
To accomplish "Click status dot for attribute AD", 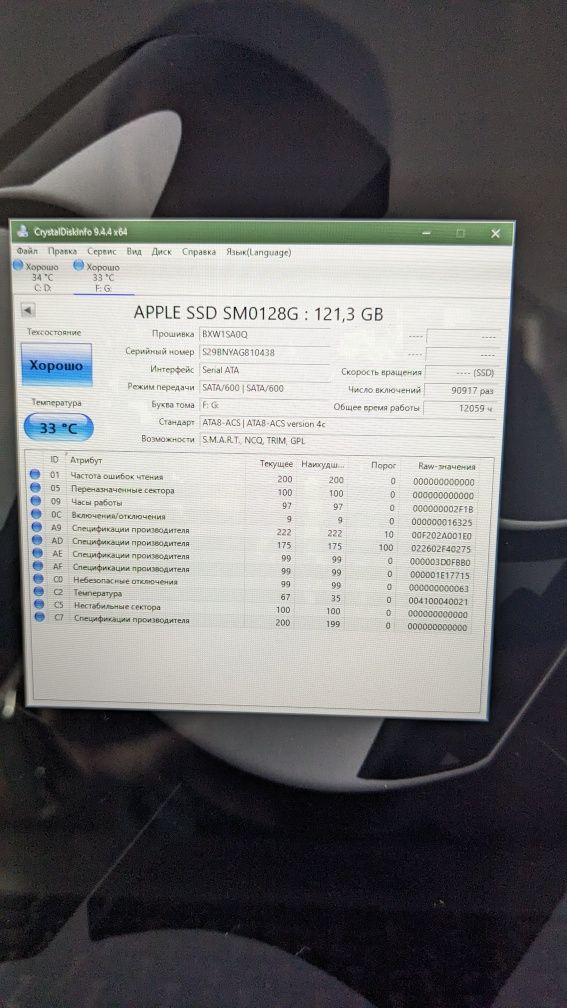I will pyautogui.click(x=37, y=541).
